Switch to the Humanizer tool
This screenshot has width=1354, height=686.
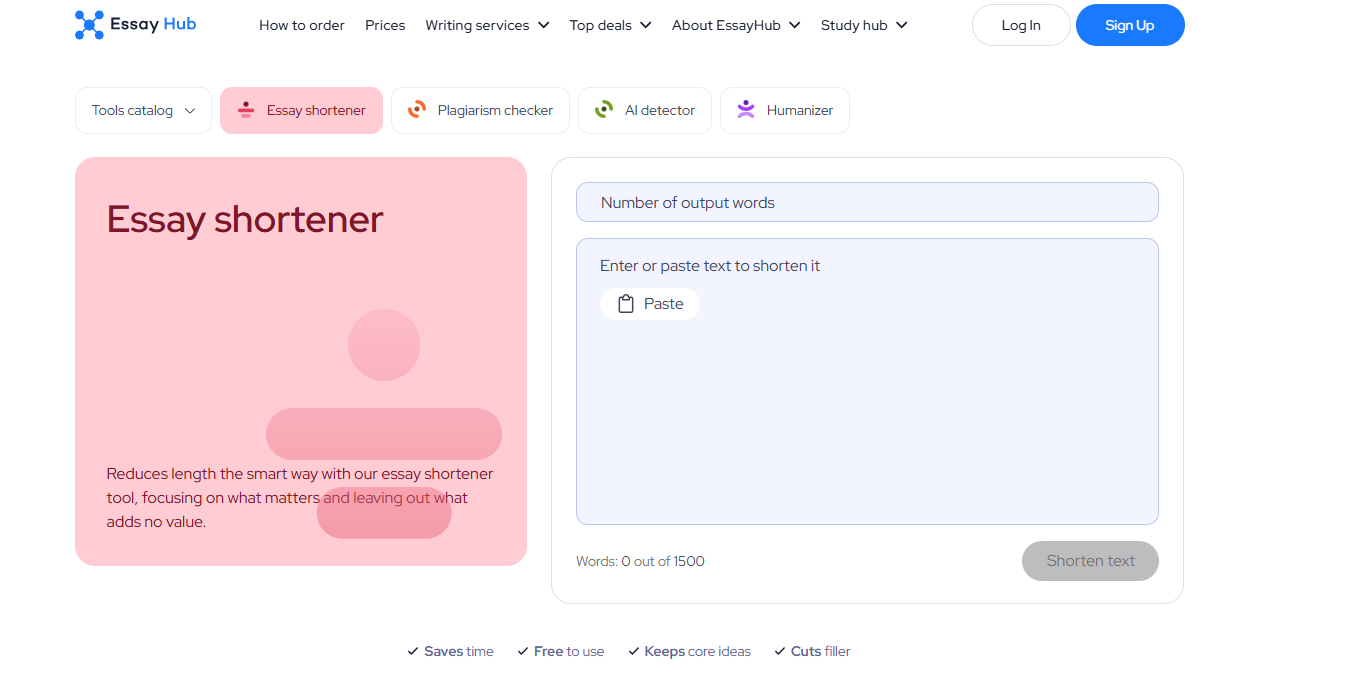point(785,110)
